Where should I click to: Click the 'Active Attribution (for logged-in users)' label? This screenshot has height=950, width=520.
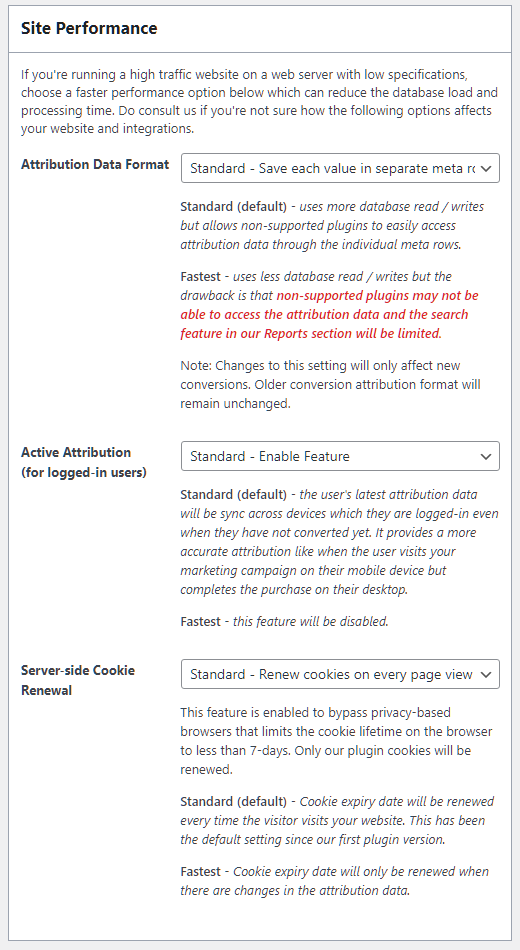(x=84, y=462)
